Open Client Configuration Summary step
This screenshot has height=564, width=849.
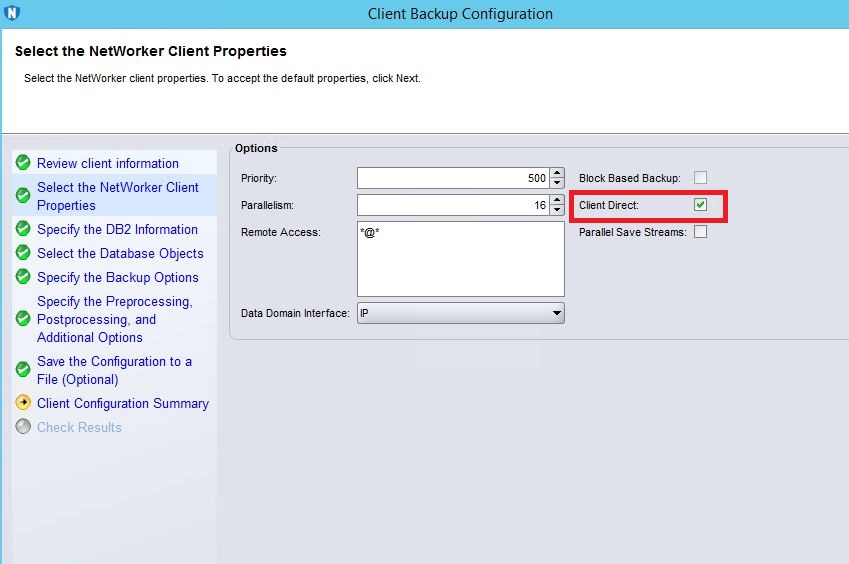tap(123, 403)
